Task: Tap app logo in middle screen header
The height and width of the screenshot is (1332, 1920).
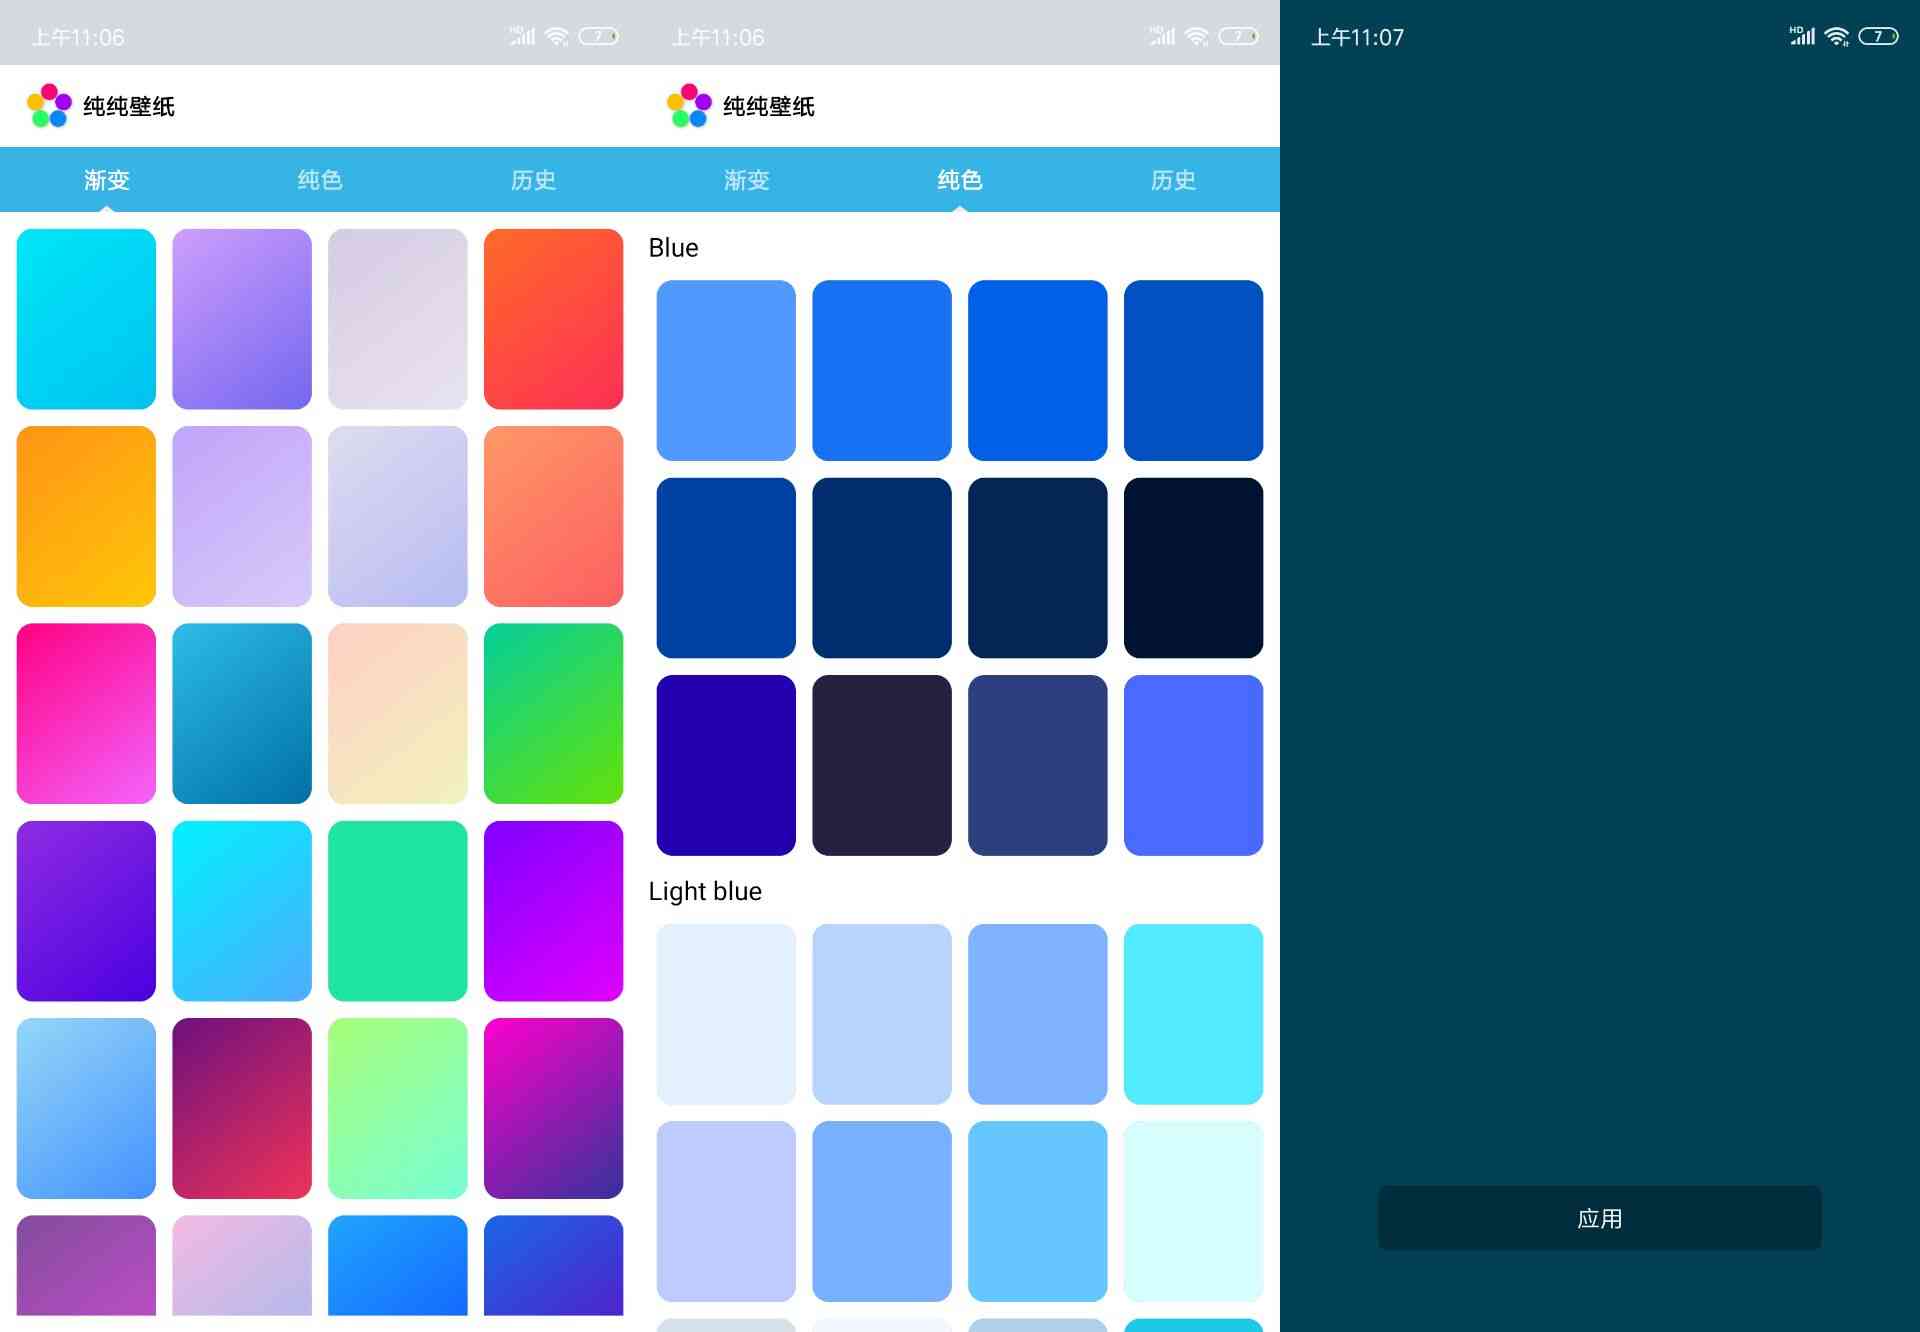Action: [x=689, y=106]
